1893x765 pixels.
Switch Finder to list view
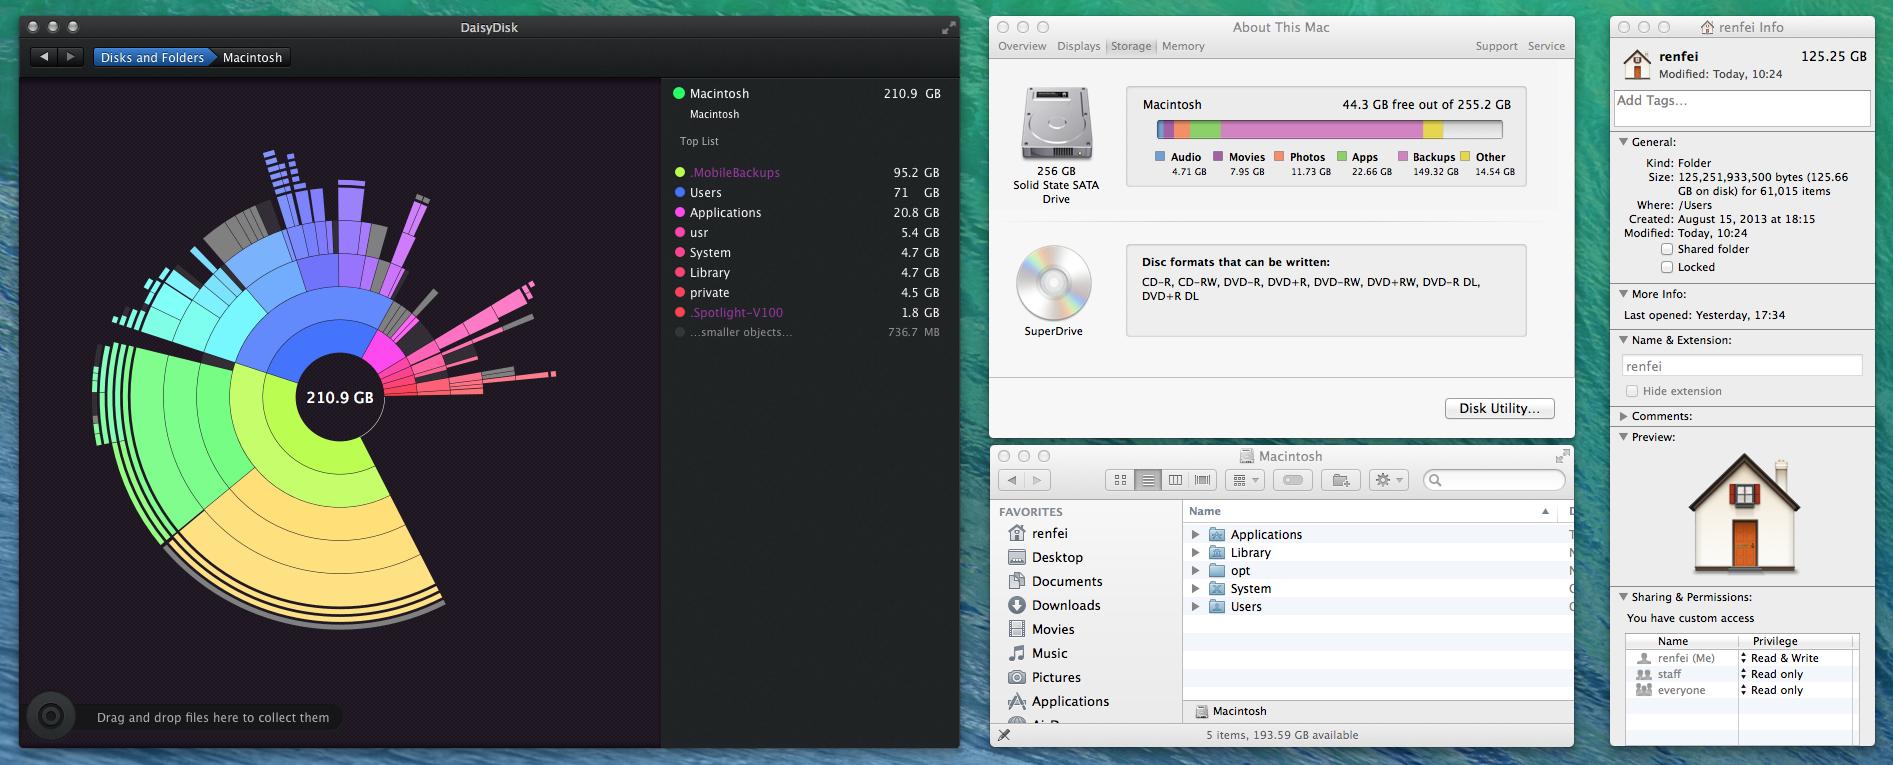point(1148,480)
